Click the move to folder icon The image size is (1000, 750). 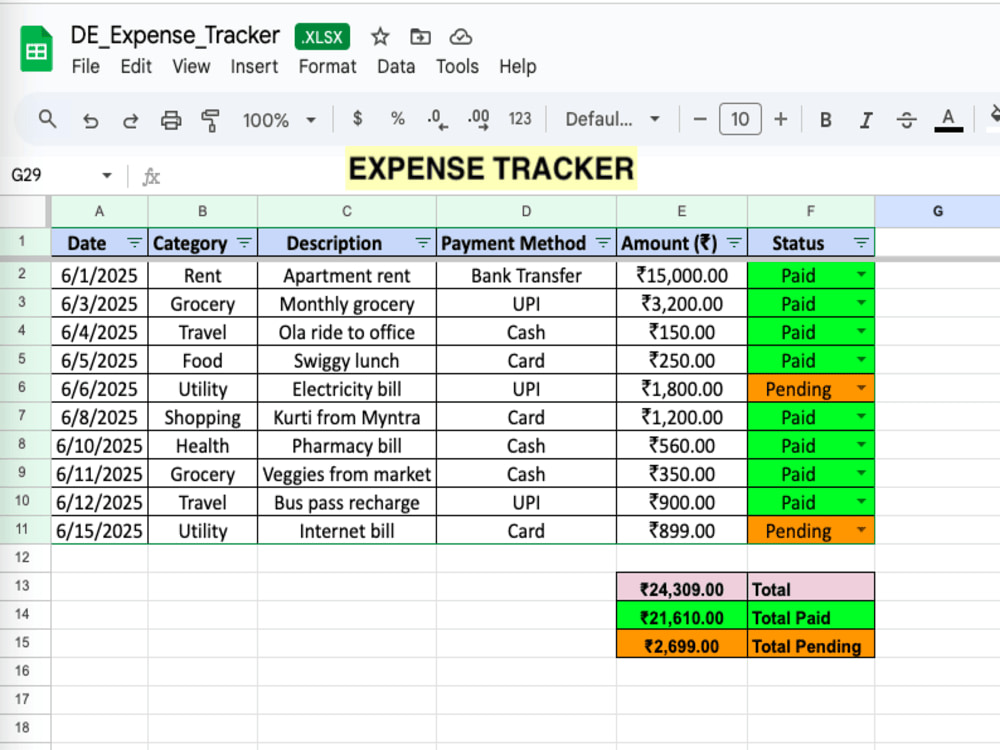coord(420,37)
